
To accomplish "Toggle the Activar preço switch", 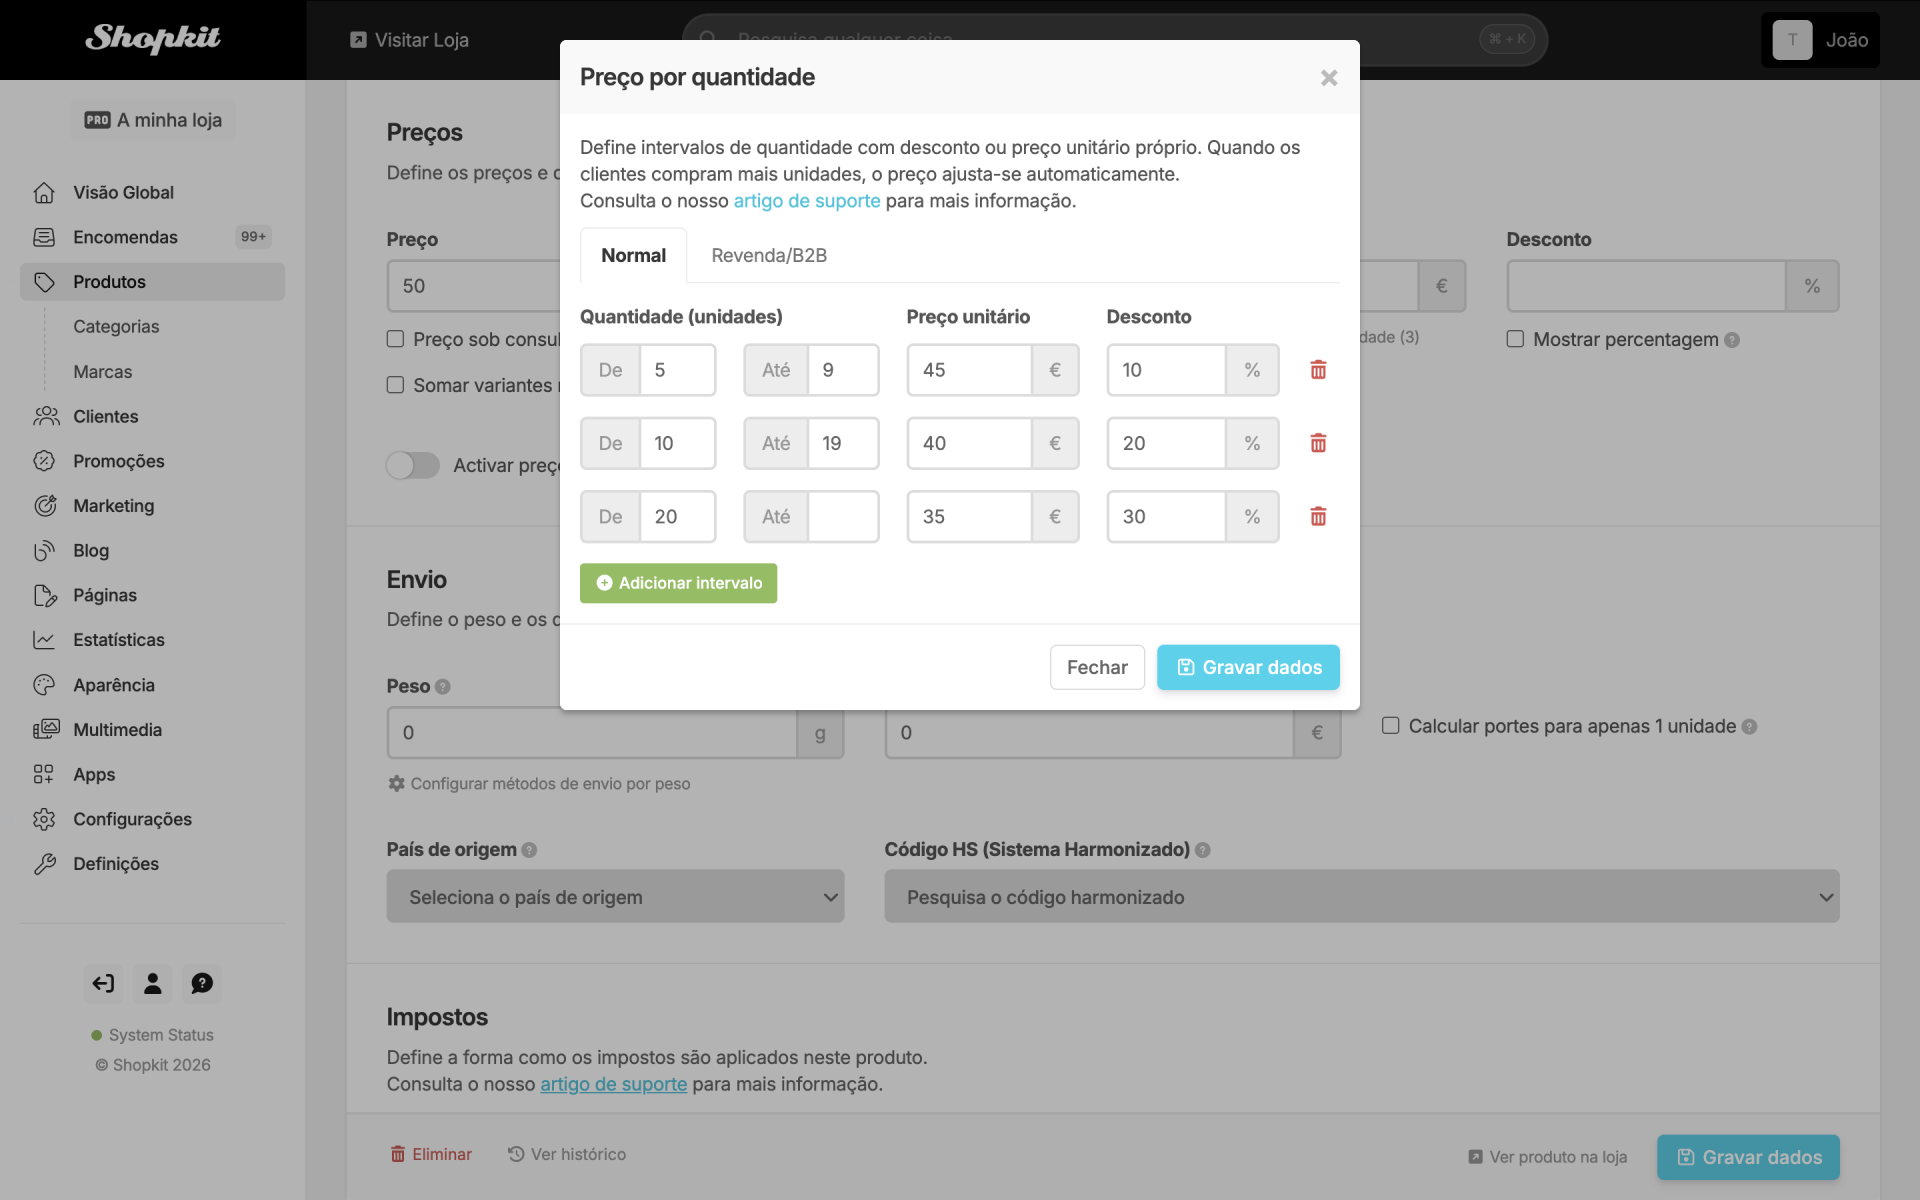I will coord(413,465).
